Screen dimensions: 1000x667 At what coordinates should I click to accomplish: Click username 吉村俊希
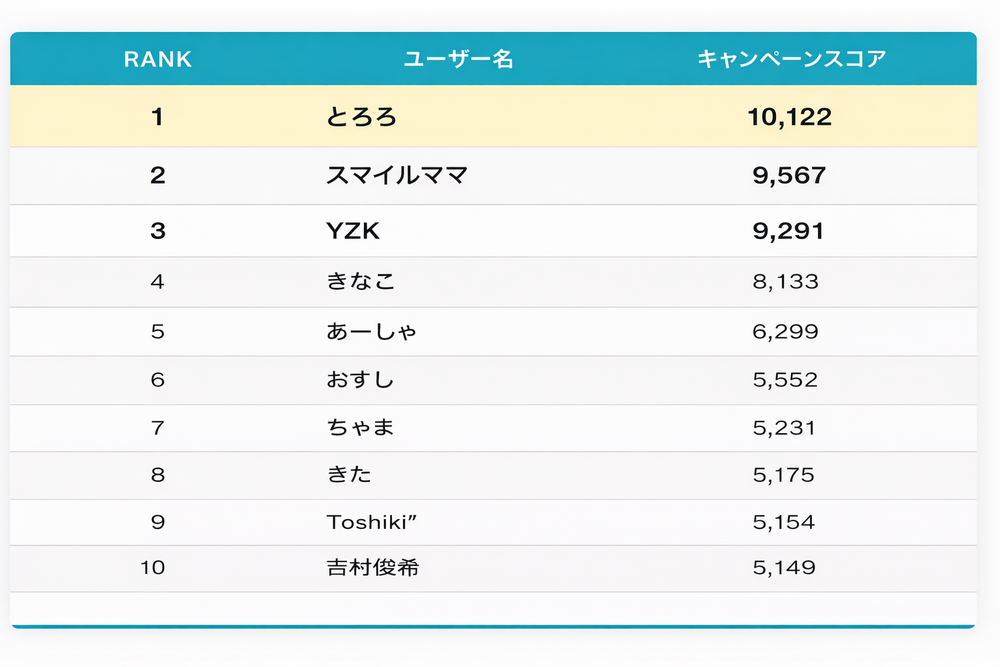click(x=372, y=568)
